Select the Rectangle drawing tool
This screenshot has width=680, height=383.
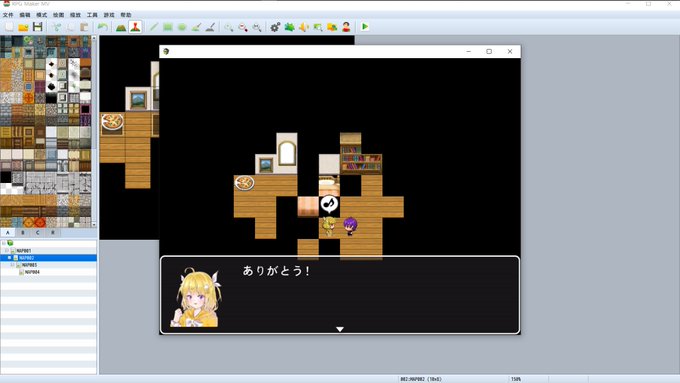click(168, 27)
